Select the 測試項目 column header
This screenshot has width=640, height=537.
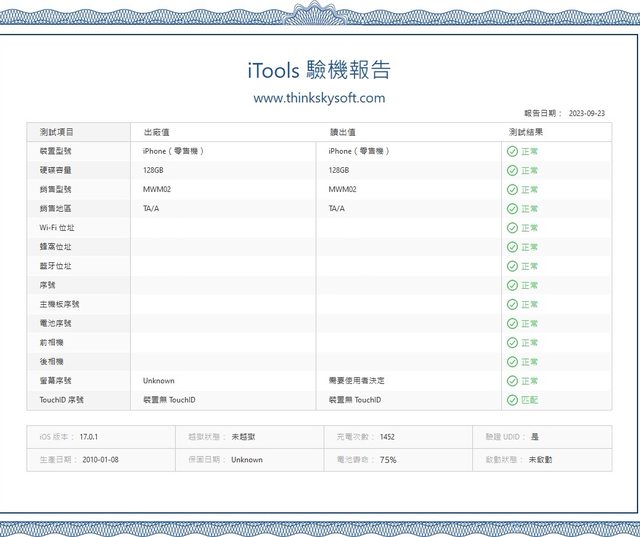57,132
